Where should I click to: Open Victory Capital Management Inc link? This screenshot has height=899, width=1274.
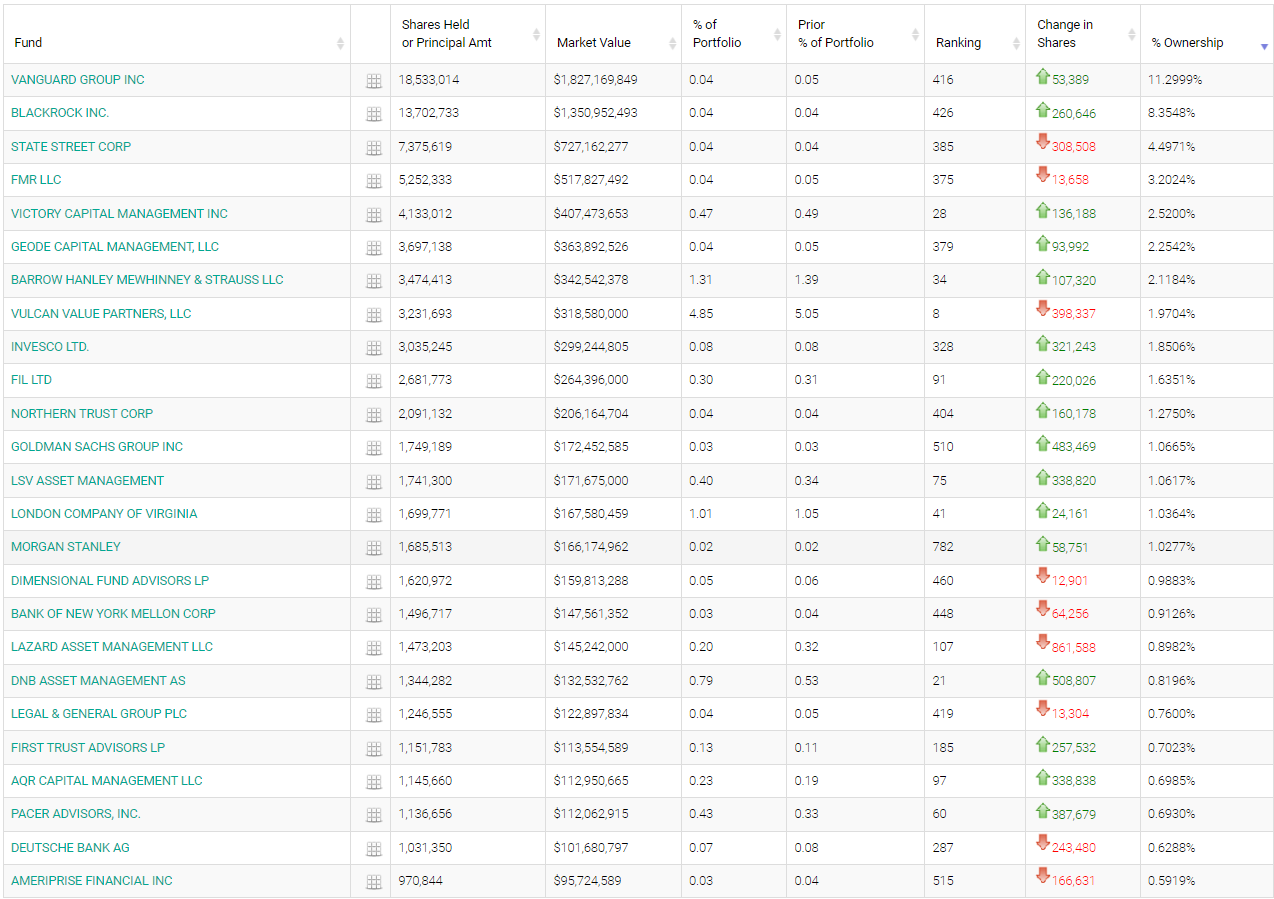coord(119,214)
